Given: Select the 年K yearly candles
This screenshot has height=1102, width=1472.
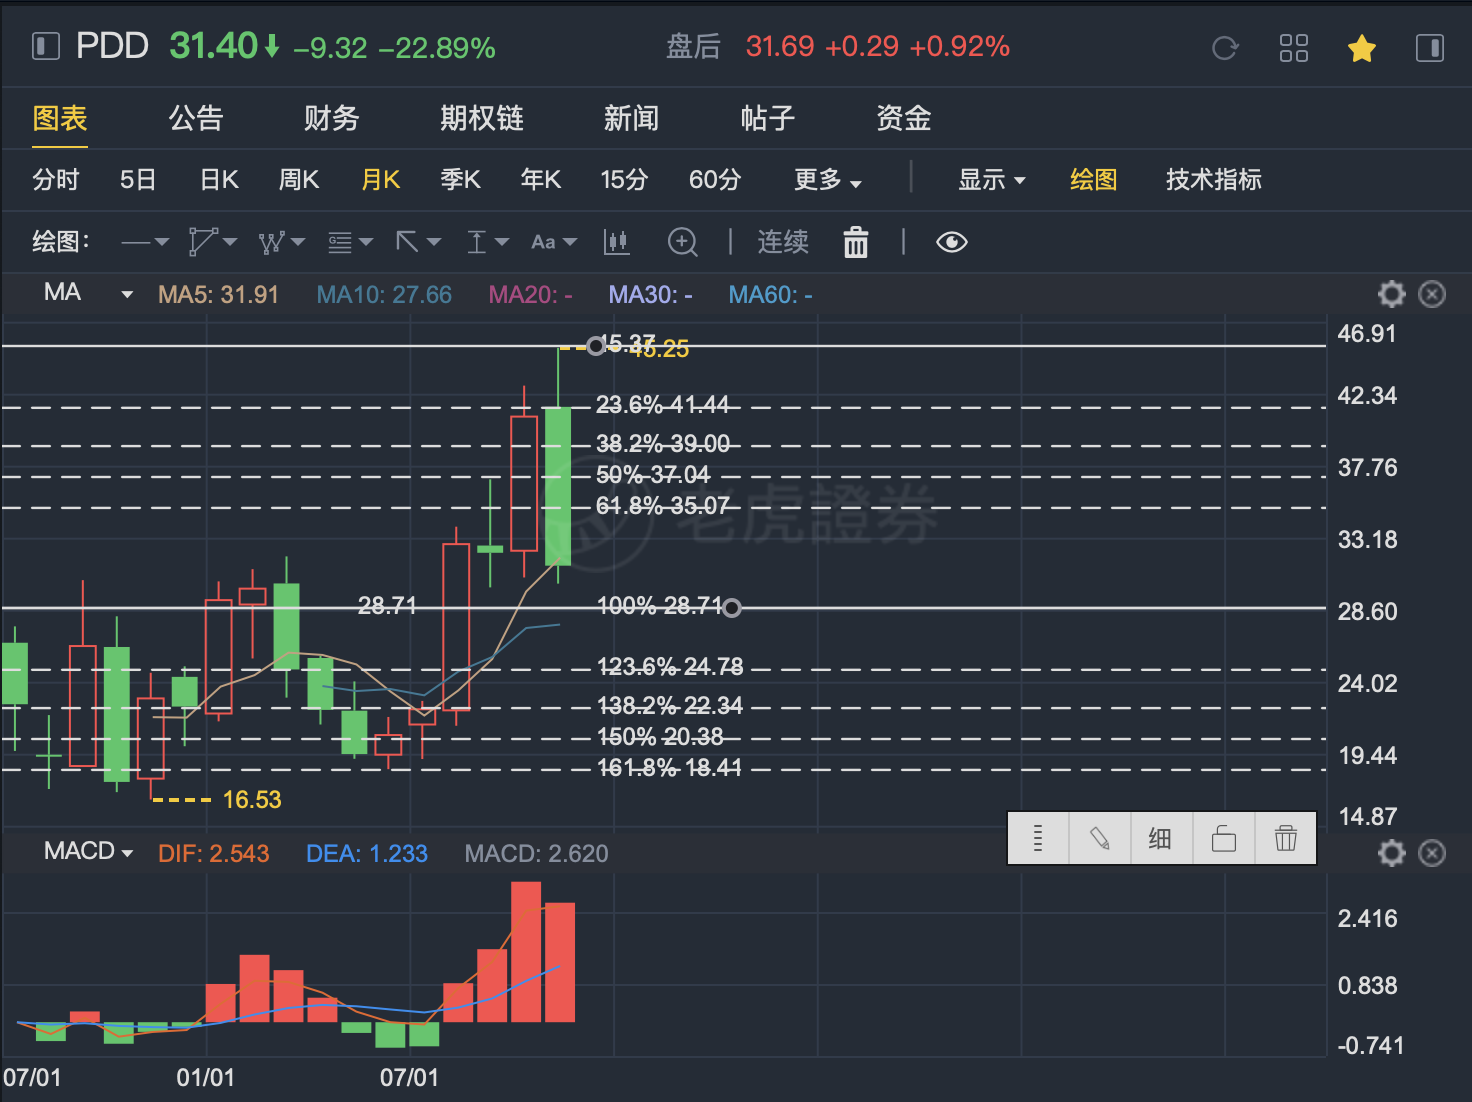Looking at the screenshot, I should pyautogui.click(x=541, y=180).
